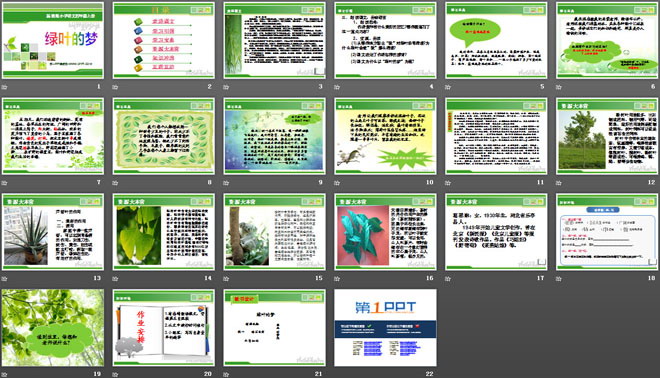Select slide 6 thumbnail with green cloud callouts
Screen dimensions: 660x378
tap(607, 40)
